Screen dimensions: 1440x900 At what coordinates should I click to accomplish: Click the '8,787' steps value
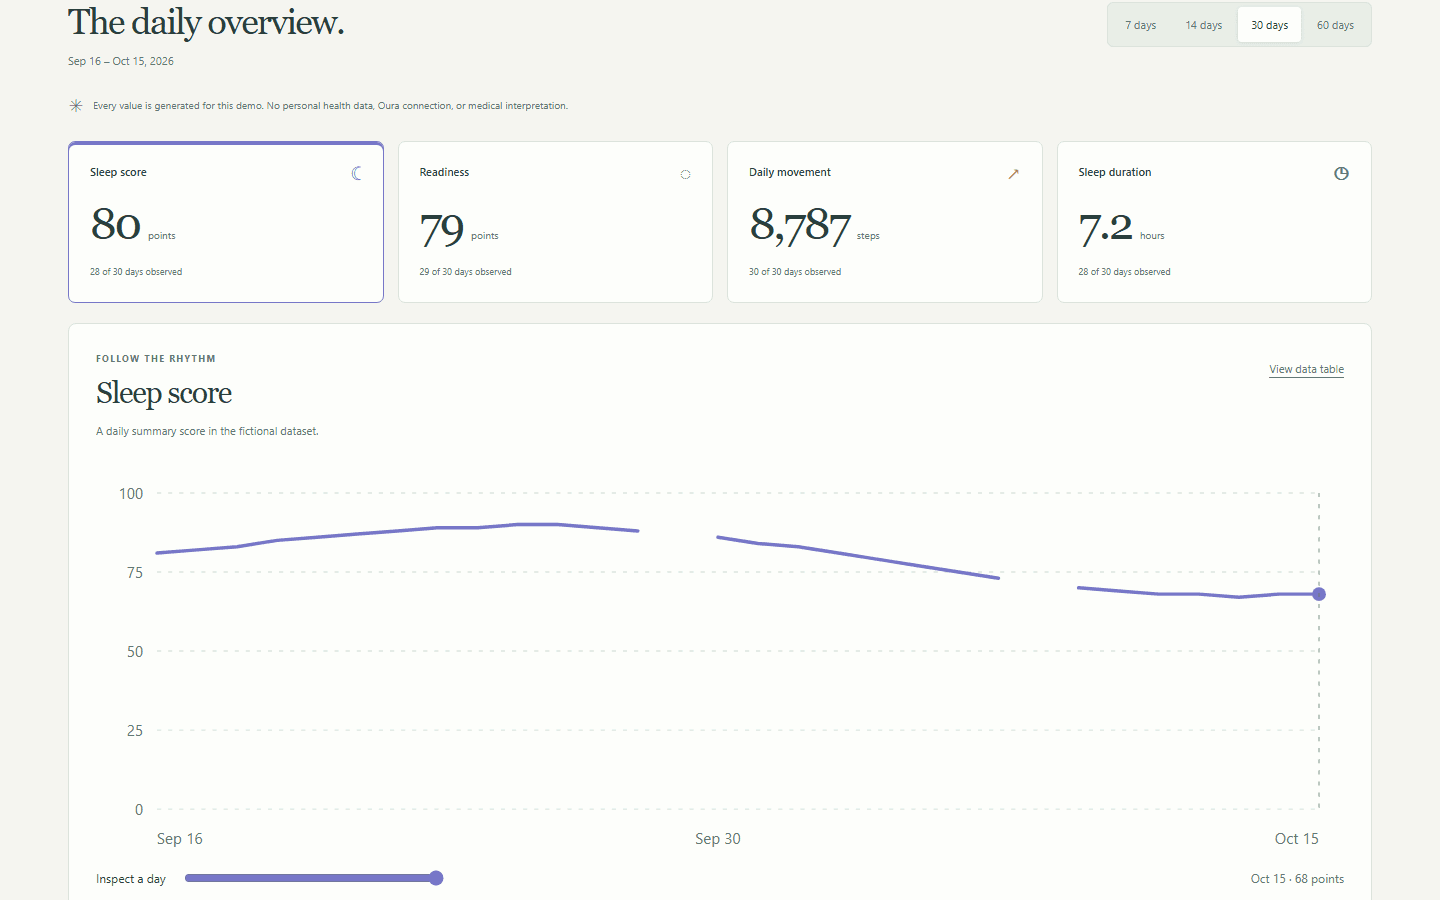[800, 226]
